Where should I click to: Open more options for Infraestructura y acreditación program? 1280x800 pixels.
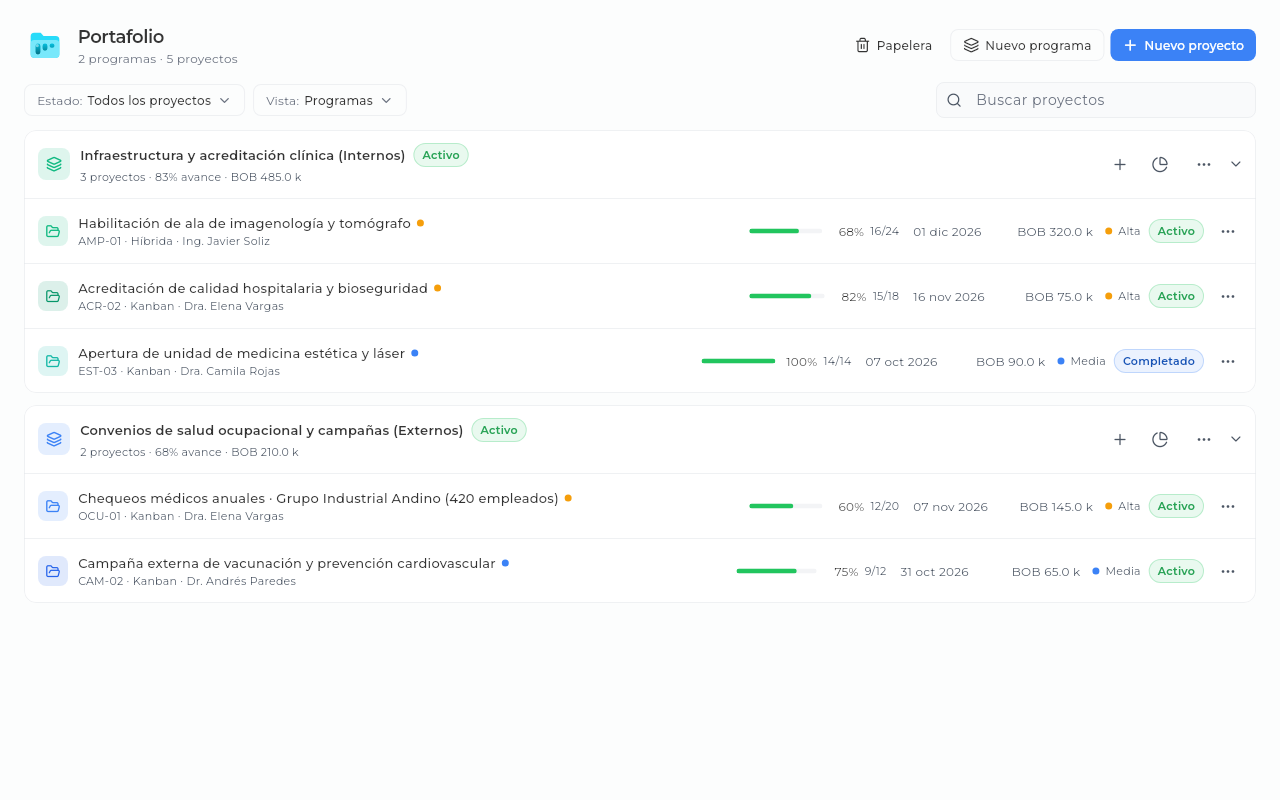[1204, 164]
